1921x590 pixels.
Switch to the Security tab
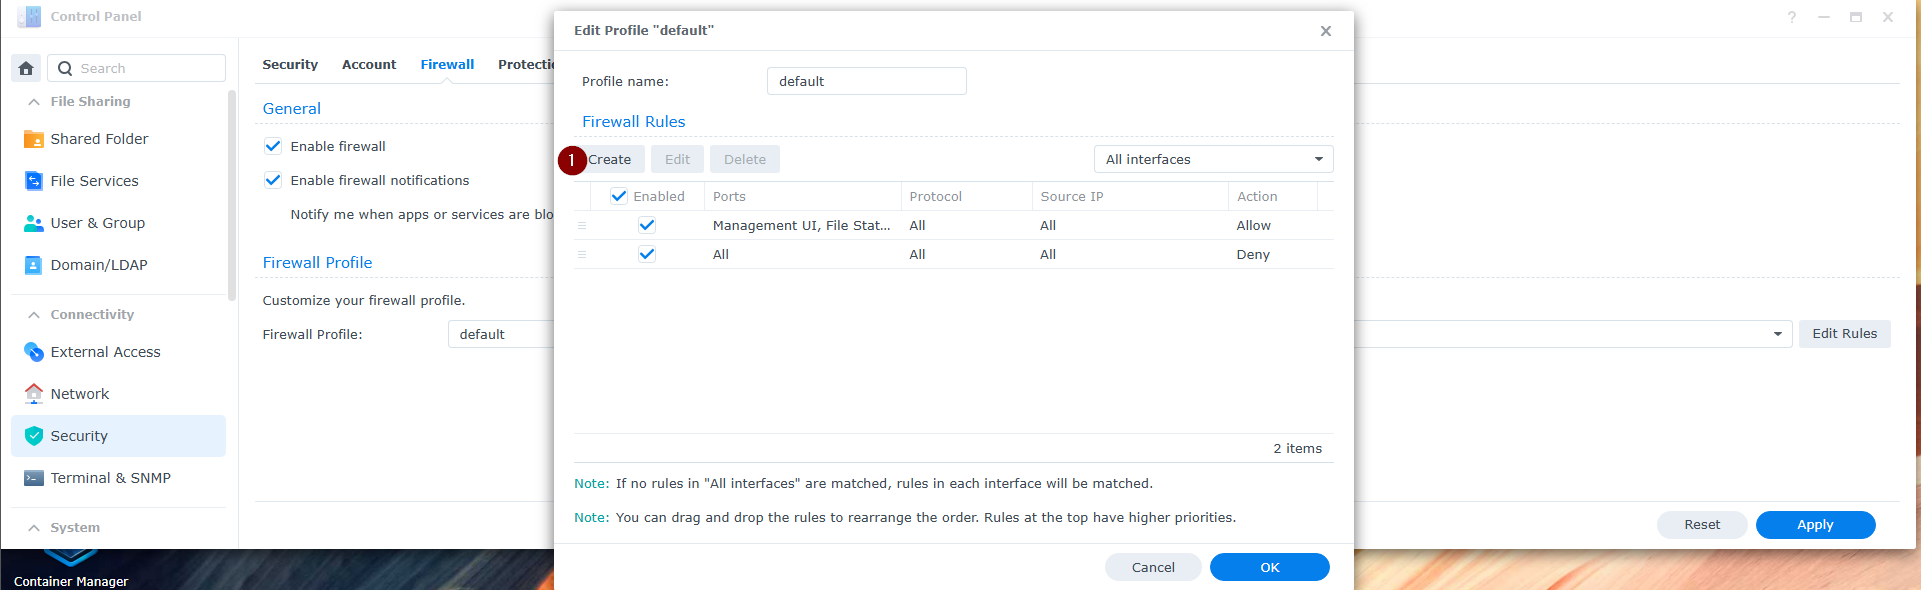coord(290,64)
